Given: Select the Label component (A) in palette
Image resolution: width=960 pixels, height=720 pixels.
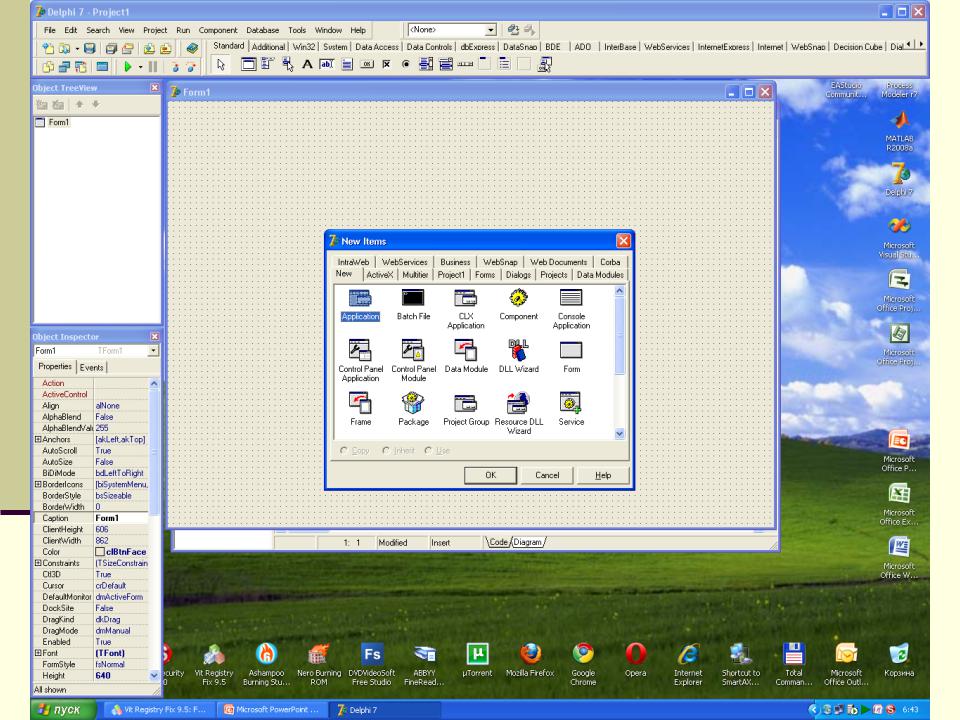Looking at the screenshot, I should 307,64.
